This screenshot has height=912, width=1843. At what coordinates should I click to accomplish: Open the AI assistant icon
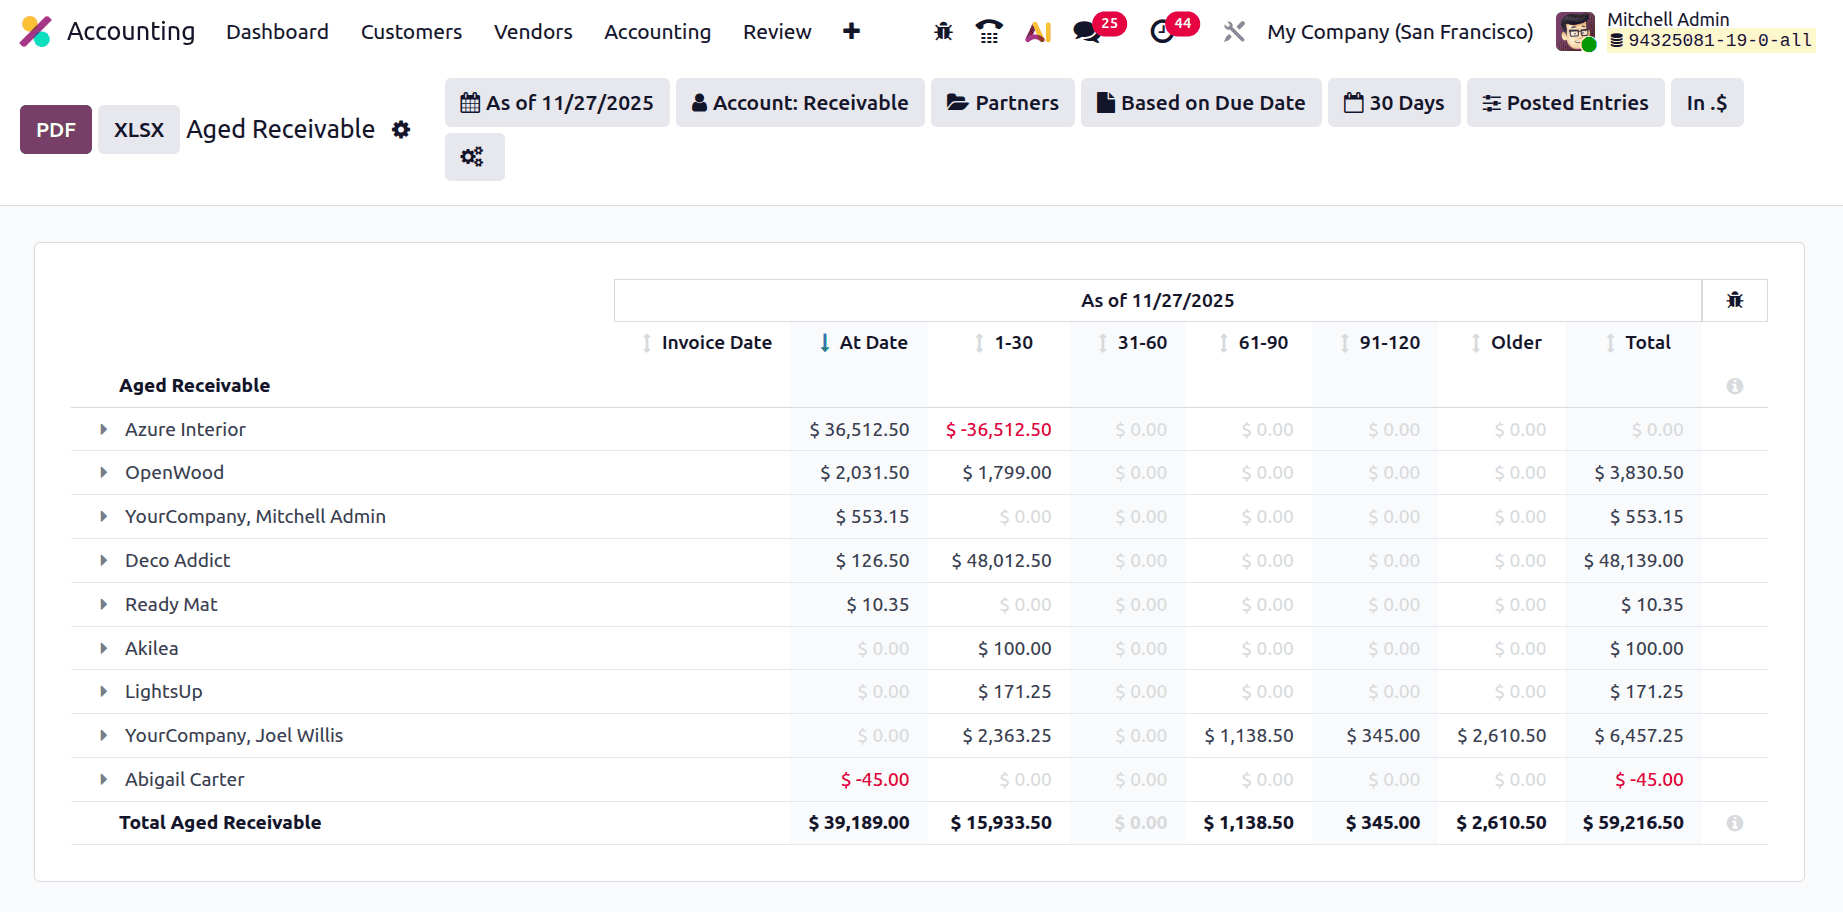point(1038,32)
